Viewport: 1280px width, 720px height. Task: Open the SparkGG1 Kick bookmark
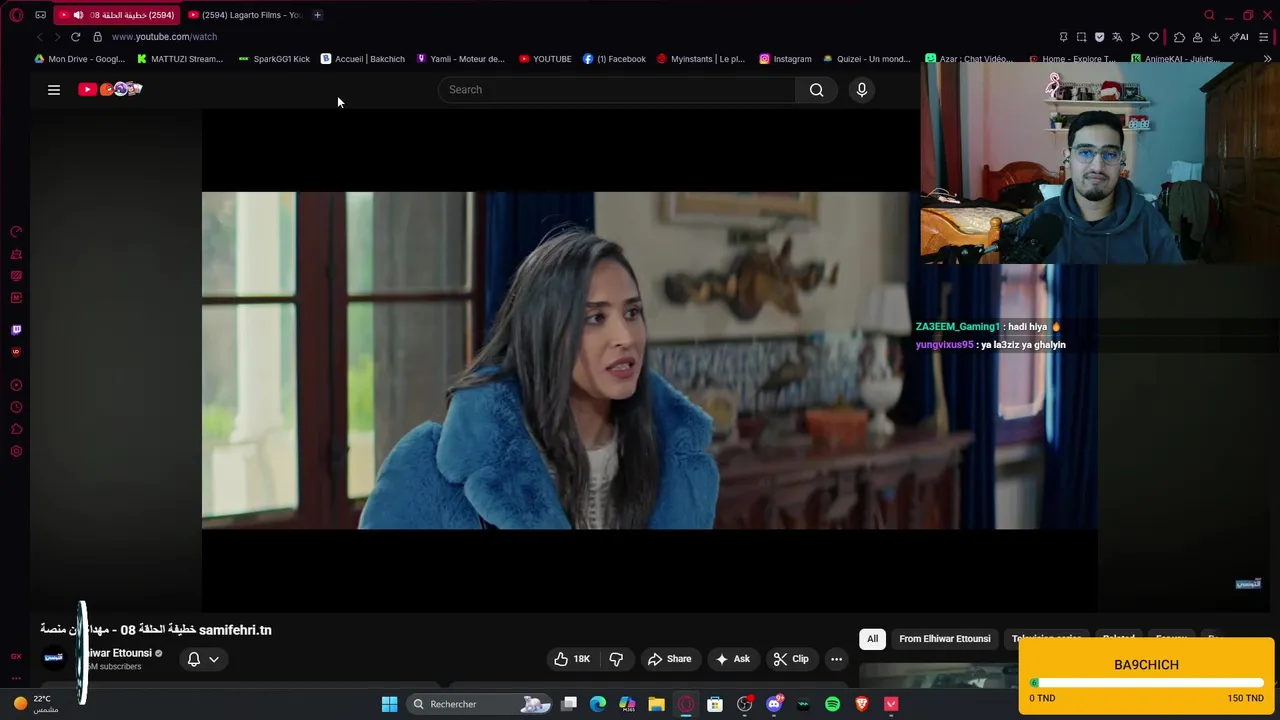274,59
